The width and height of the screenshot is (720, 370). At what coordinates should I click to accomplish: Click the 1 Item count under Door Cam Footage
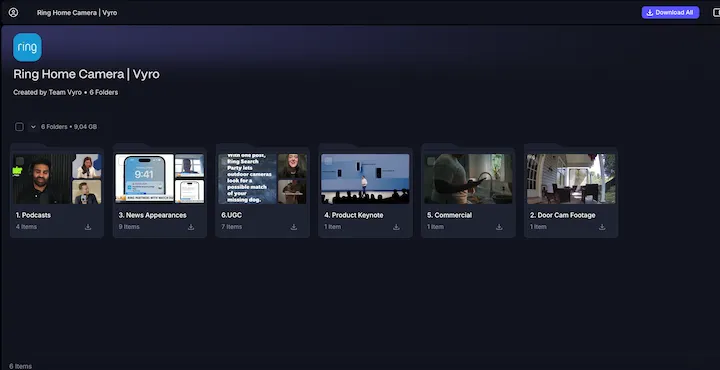(x=538, y=227)
